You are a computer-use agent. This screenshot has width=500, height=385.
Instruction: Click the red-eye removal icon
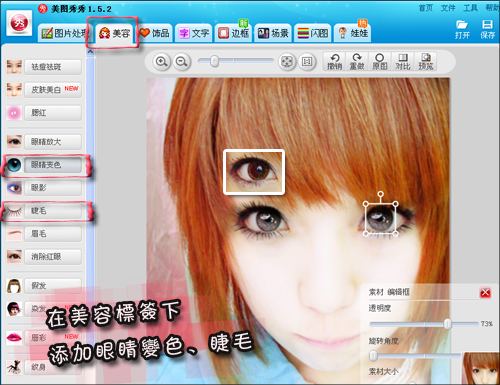click(x=14, y=257)
